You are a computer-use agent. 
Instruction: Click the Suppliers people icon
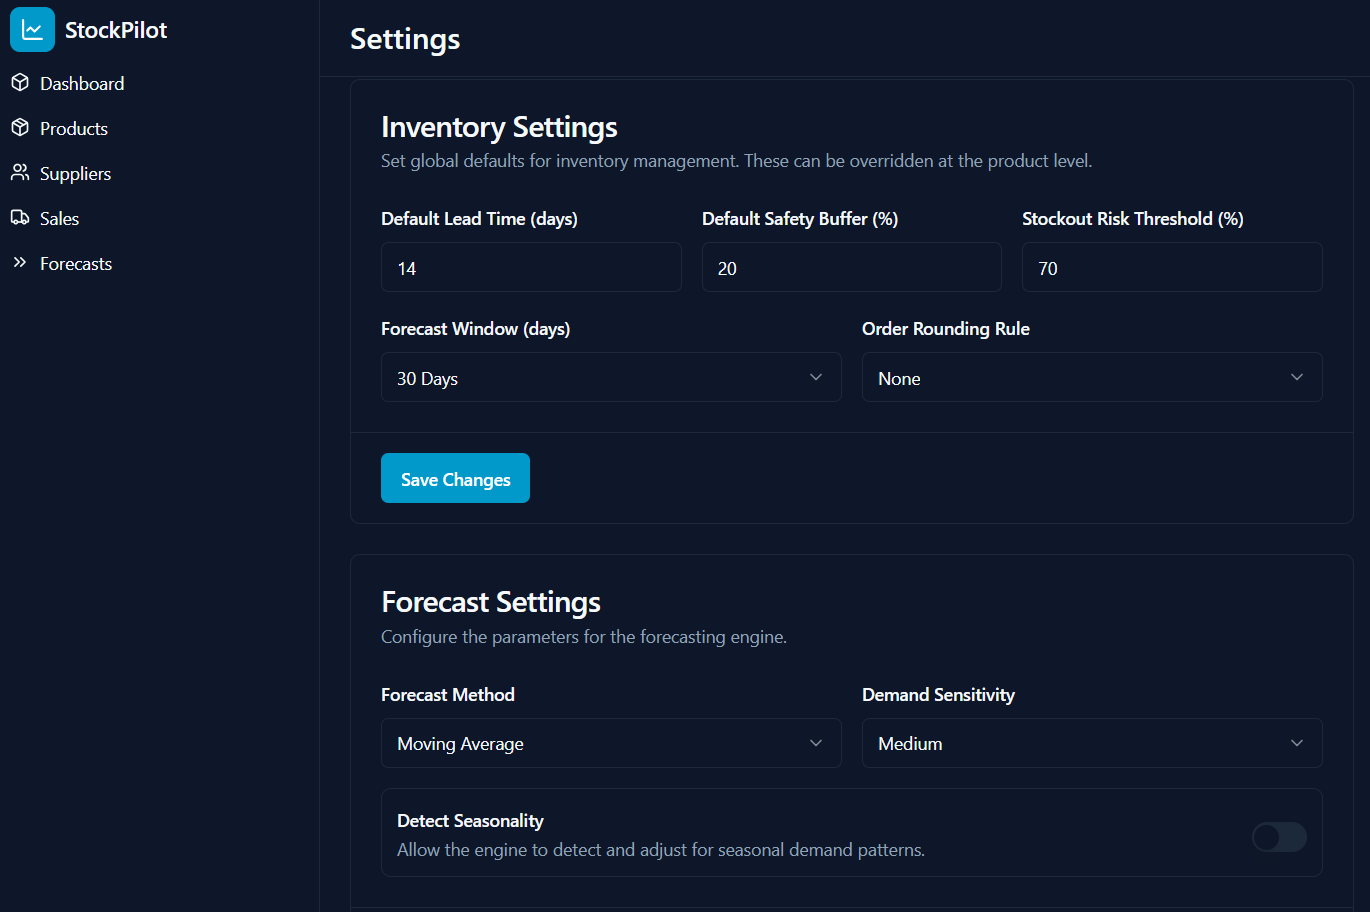pos(20,173)
